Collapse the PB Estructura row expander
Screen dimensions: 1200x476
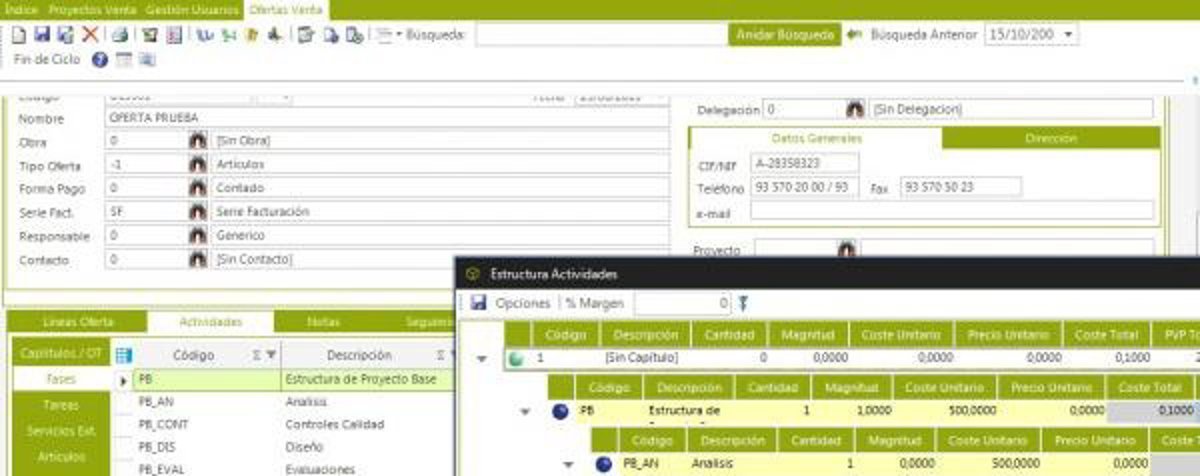(525, 411)
